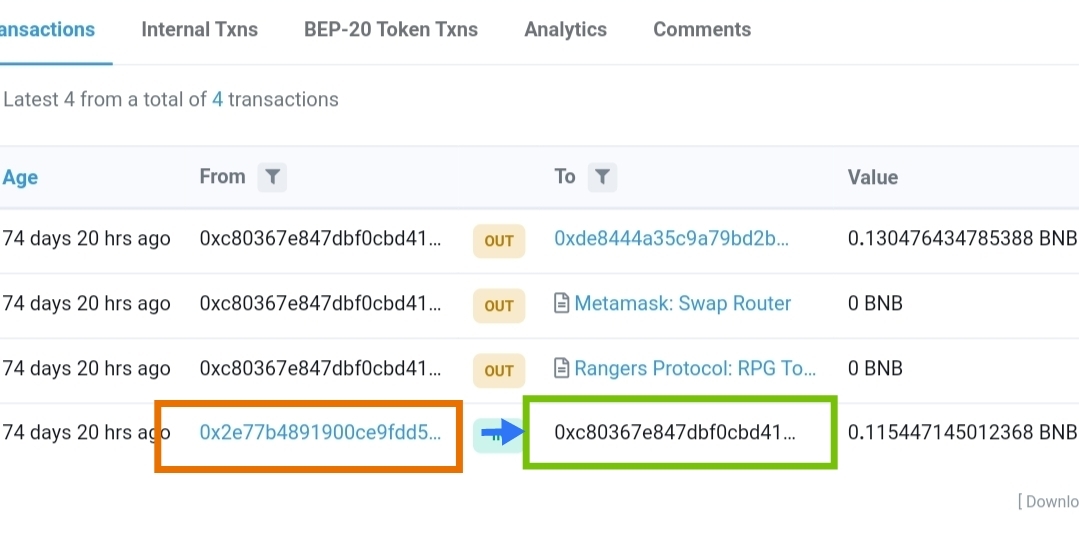Click the contract icon beside Metamask: Swap Router
The width and height of the screenshot is (1079, 554).
point(562,303)
